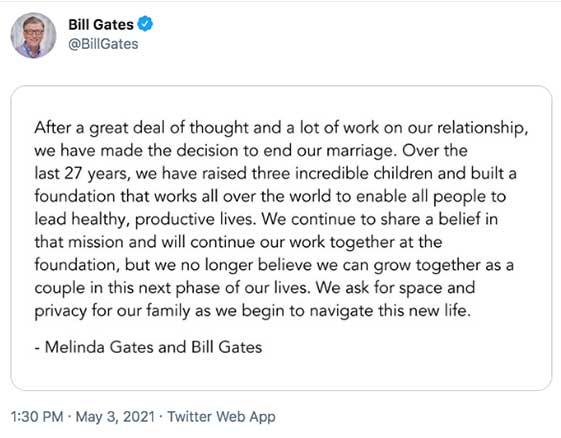Click the blue verified badge checkmark
The image size is (561, 438).
coord(145,24)
